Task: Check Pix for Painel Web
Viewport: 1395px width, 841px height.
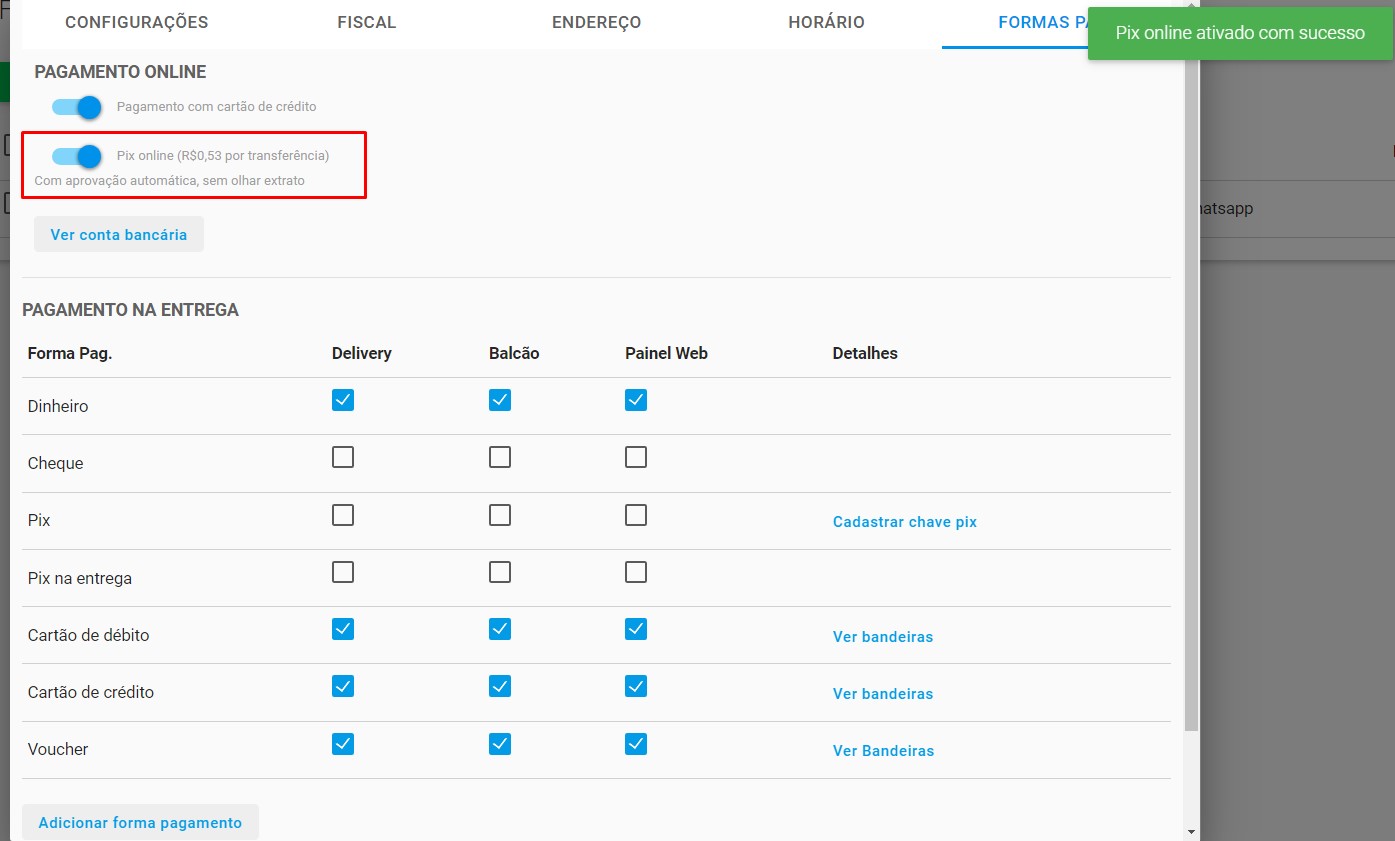Action: tap(636, 515)
